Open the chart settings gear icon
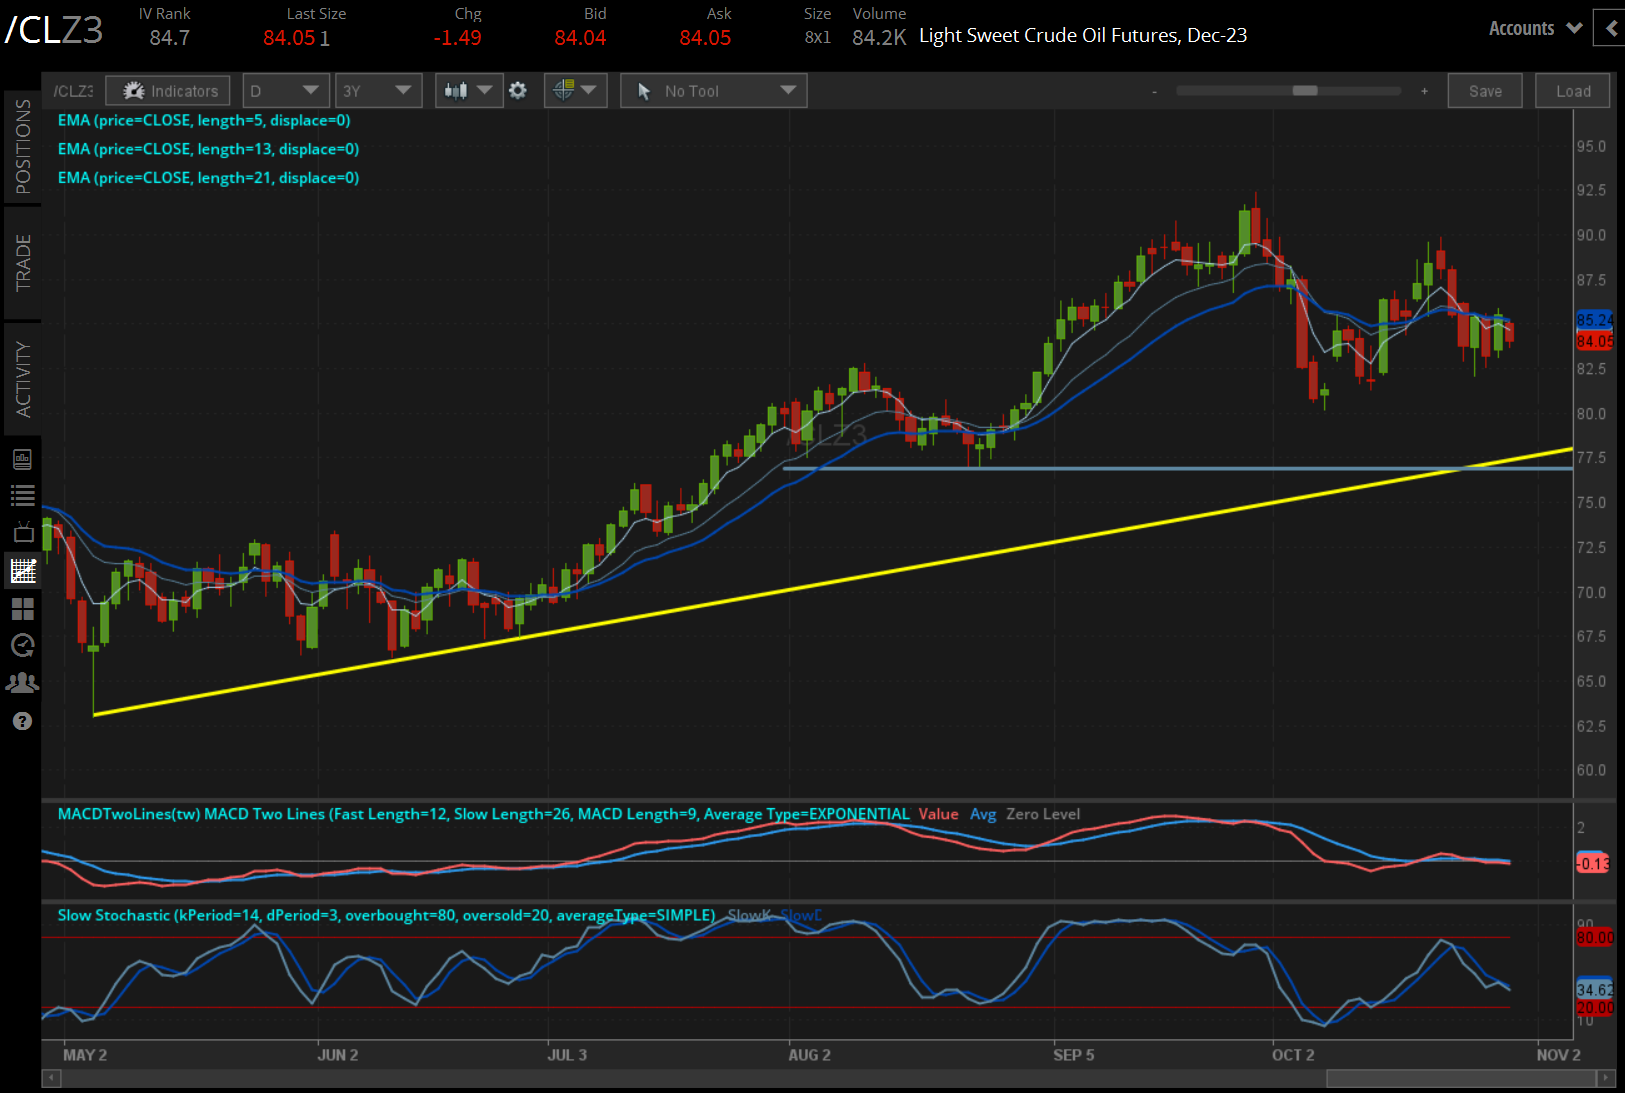The width and height of the screenshot is (1625, 1093). (x=517, y=91)
